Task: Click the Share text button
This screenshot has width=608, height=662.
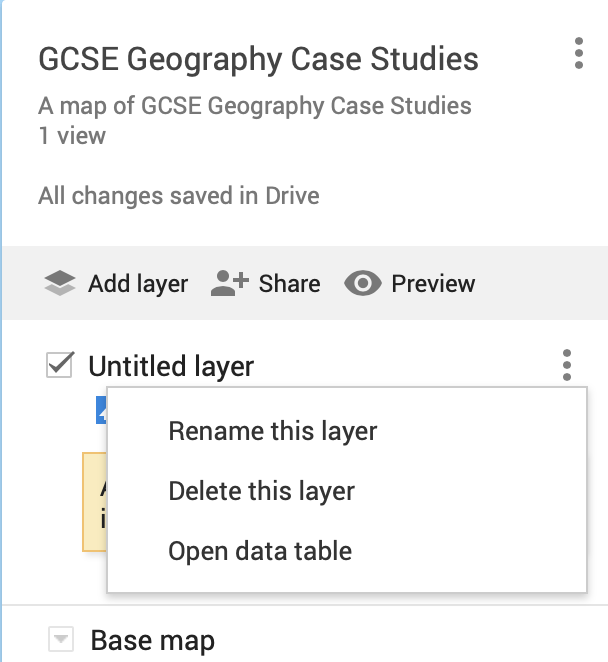Action: point(289,284)
